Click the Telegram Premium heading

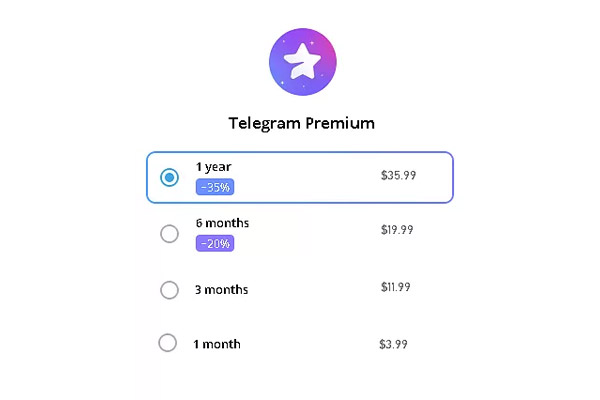tap(302, 123)
